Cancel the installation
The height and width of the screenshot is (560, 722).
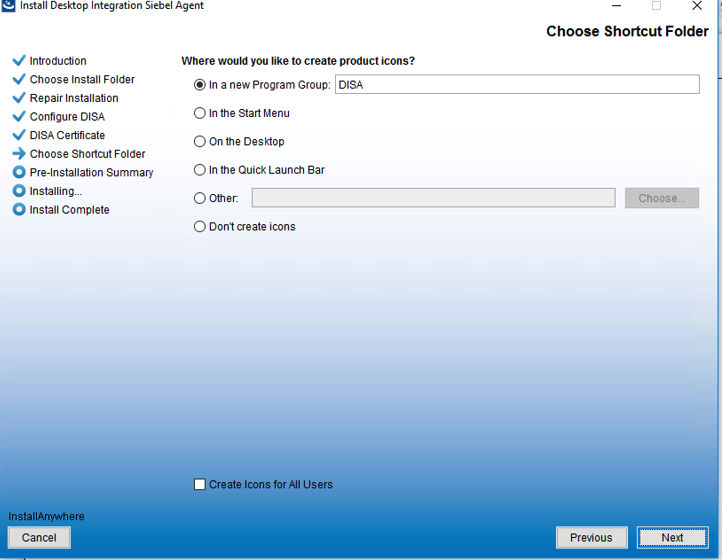pos(39,537)
